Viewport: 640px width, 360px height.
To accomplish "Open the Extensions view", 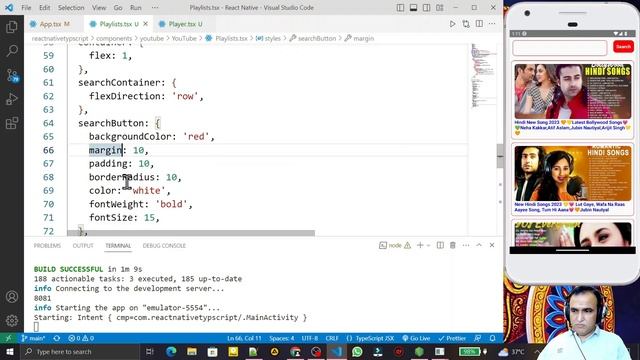I will tap(12, 123).
